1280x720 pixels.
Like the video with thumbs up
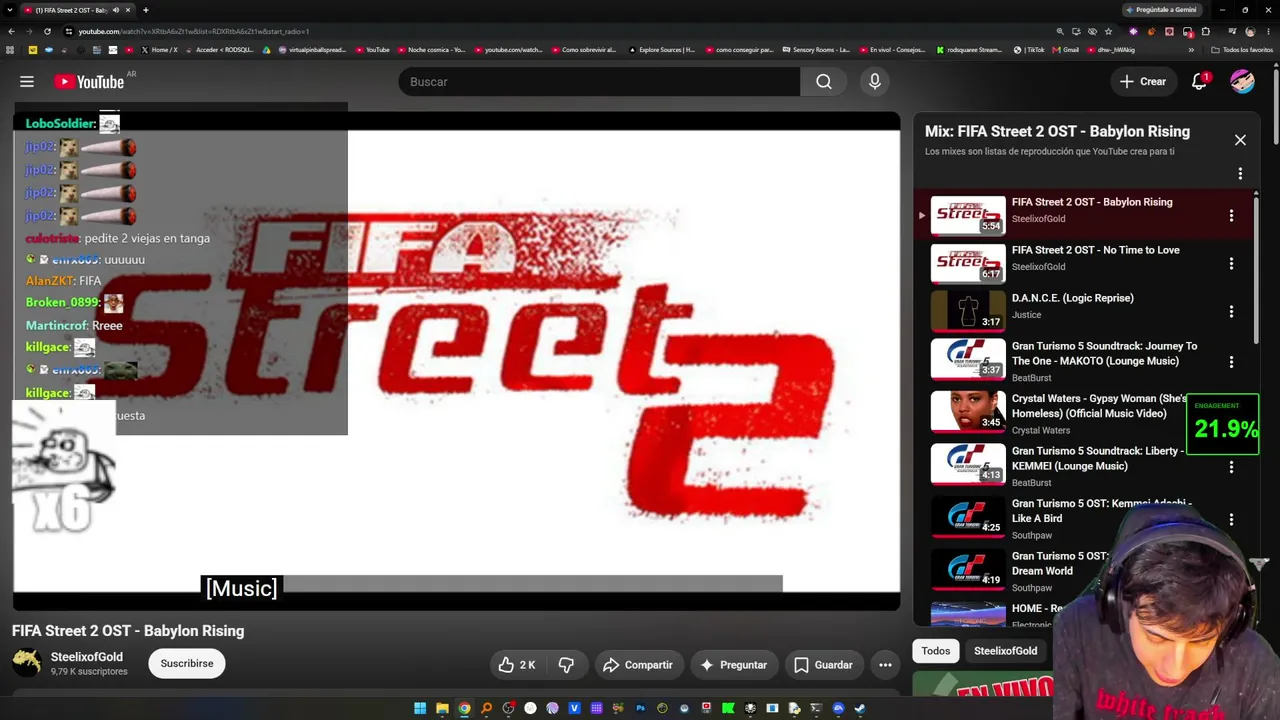517,665
